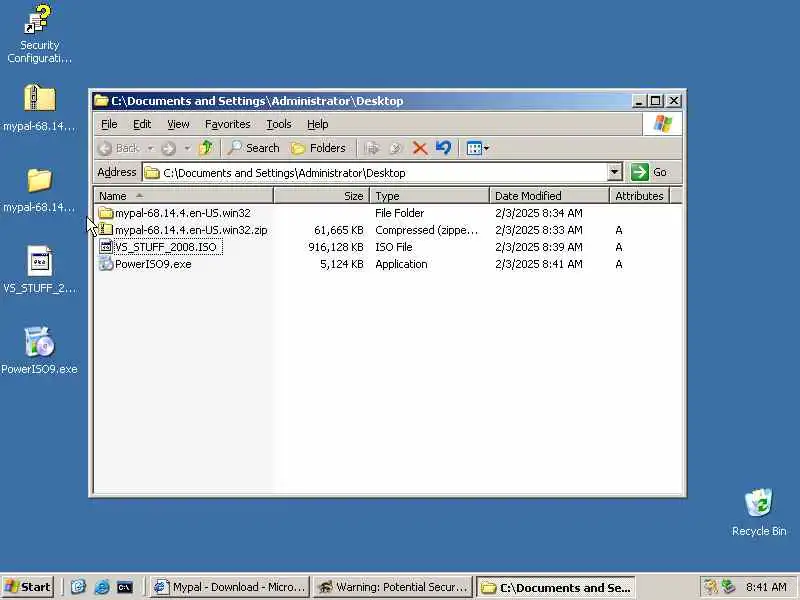The height and width of the screenshot is (600, 800).
Task: Click the Back navigation button
Action: [119, 148]
